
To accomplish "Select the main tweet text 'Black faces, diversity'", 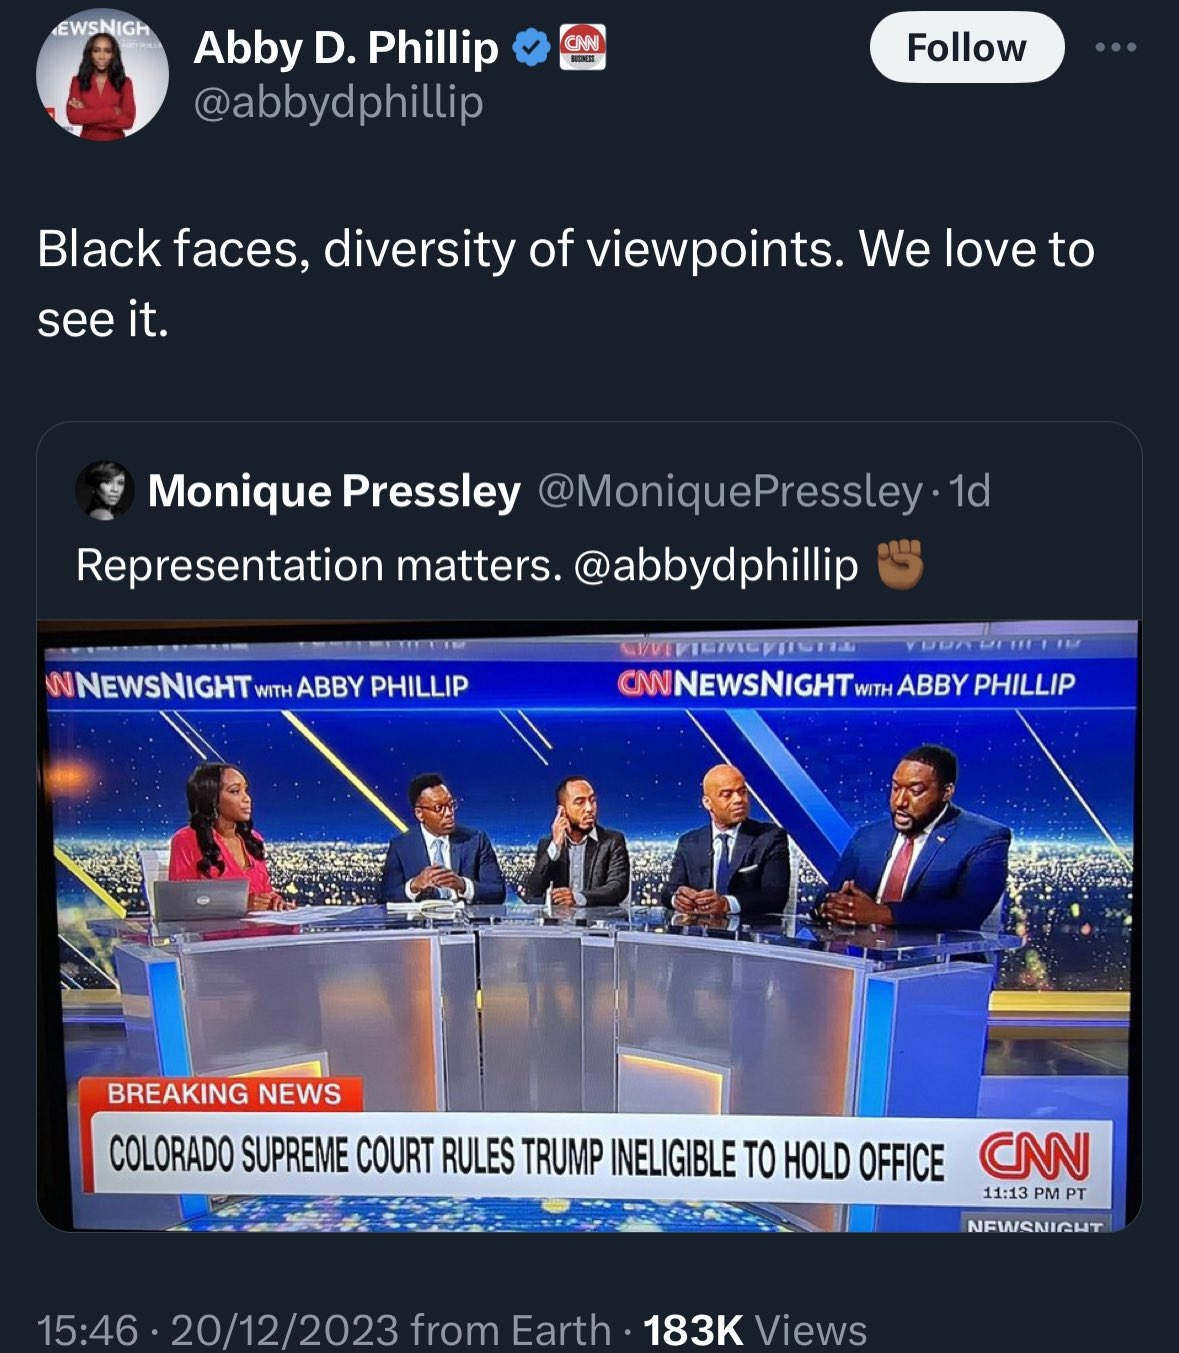I will tap(275, 249).
